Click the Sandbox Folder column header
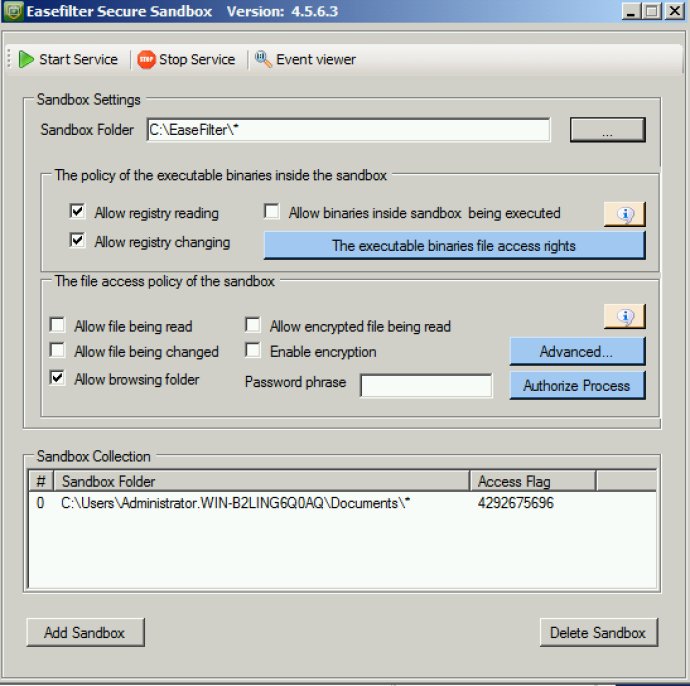 click(261, 481)
